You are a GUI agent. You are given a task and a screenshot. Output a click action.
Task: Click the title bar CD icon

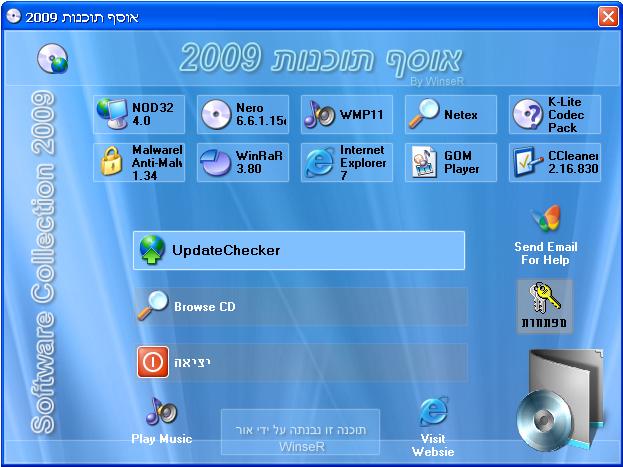click(14, 16)
